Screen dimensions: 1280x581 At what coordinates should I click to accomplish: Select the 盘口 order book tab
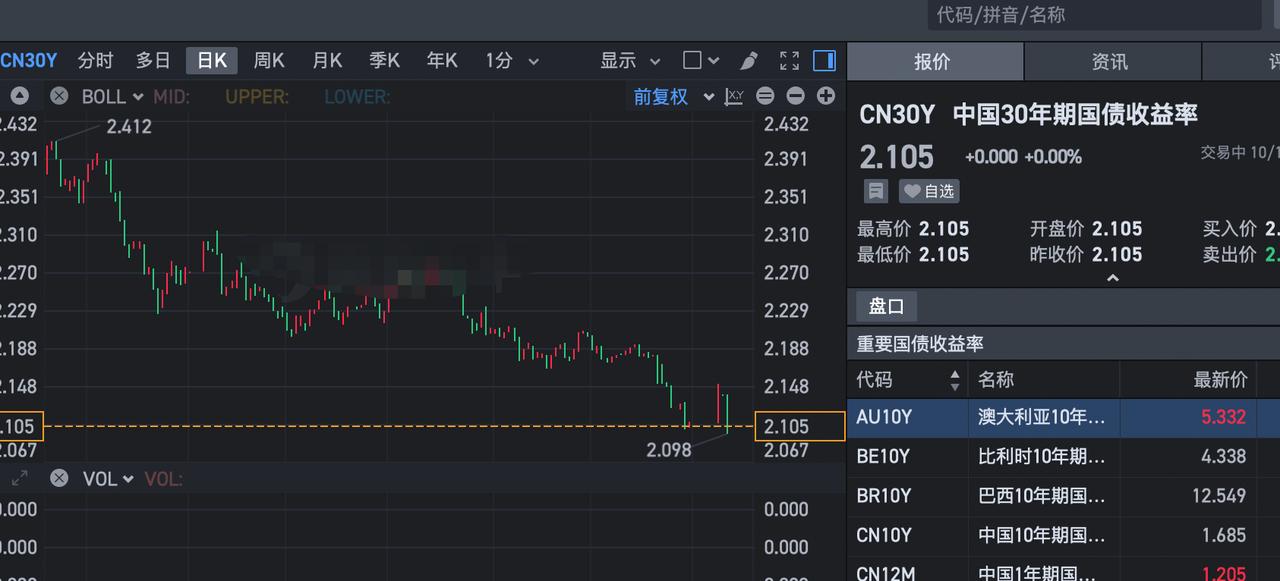[x=886, y=306]
